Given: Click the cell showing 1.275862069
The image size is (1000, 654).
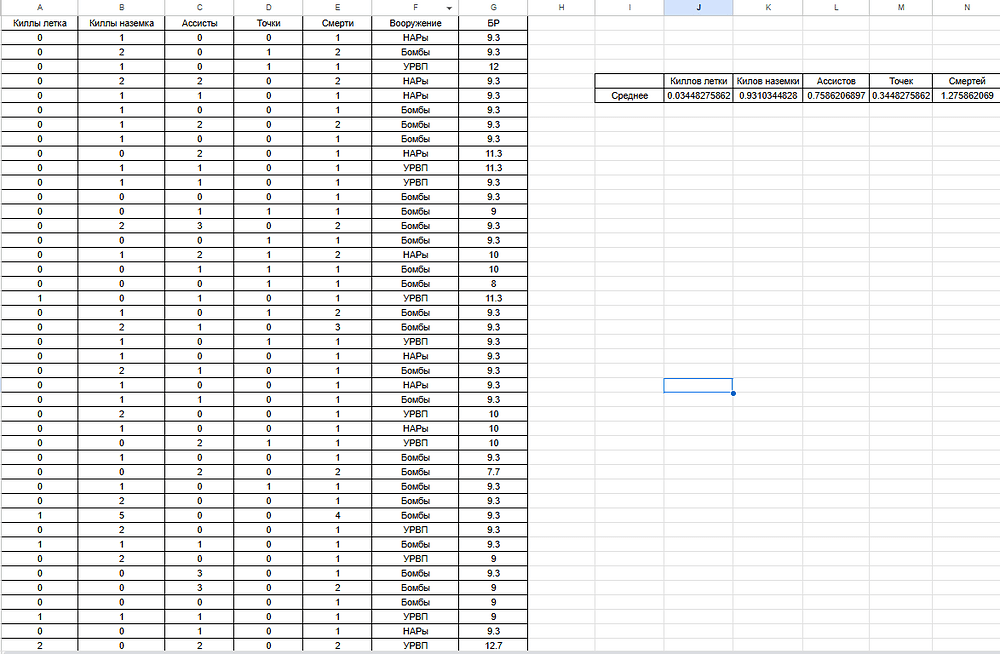Looking at the screenshot, I should [966, 96].
